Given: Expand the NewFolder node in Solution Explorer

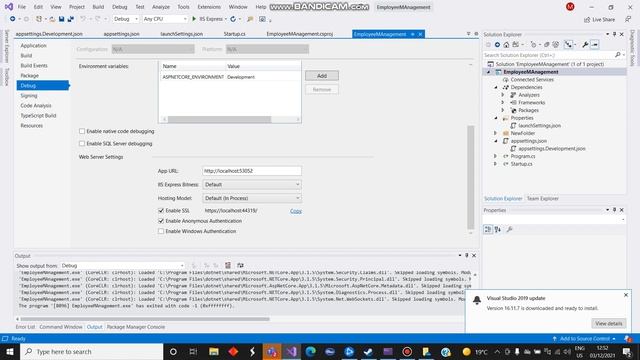Looking at the screenshot, I should tap(496, 133).
